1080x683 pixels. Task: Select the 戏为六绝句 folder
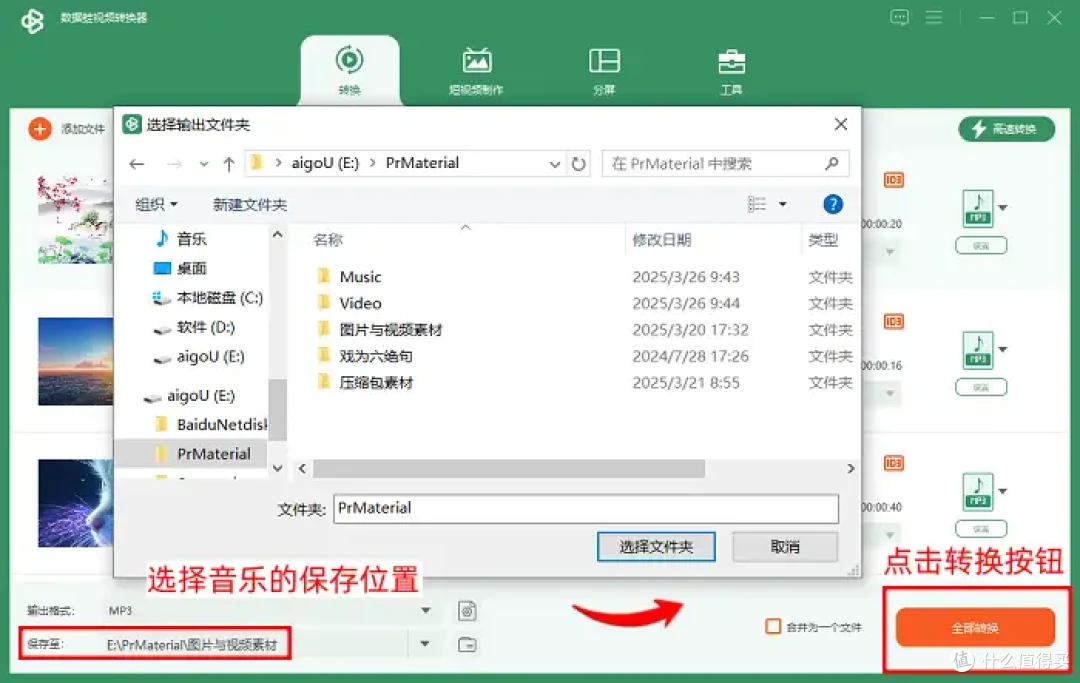tap(375, 356)
